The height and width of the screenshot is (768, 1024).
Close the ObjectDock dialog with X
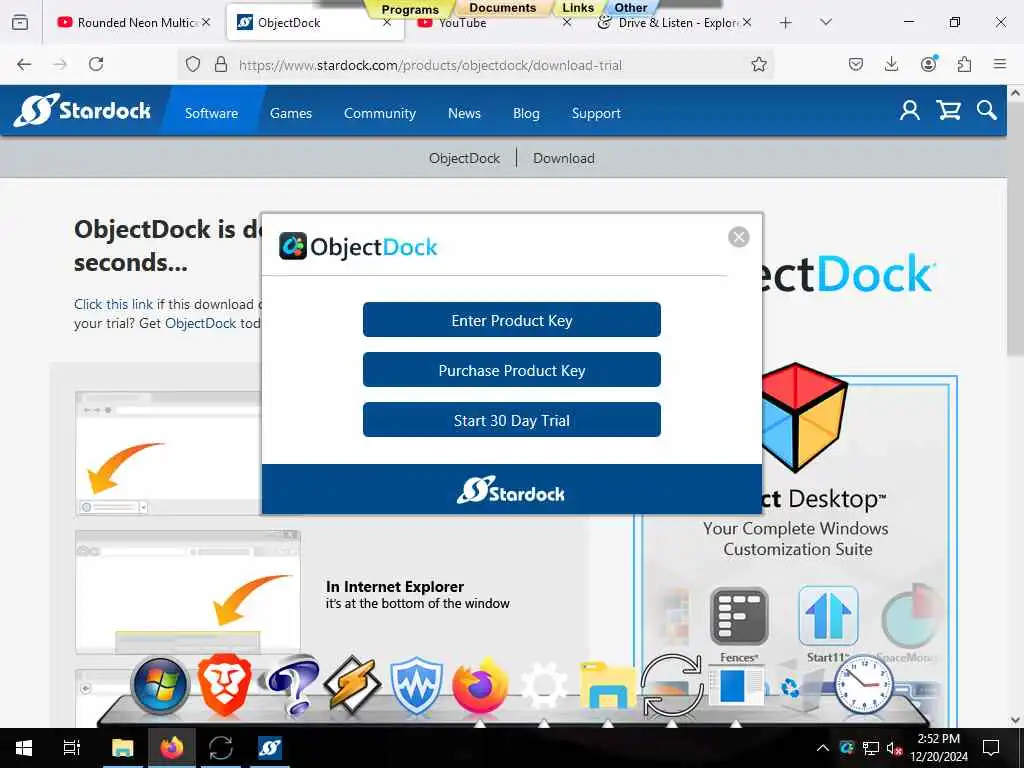[x=739, y=237]
